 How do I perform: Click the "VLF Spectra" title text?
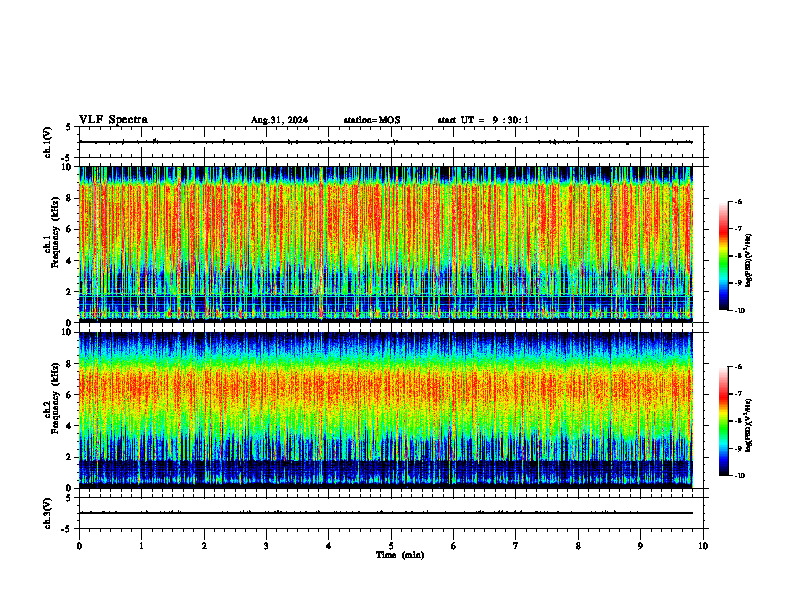[x=113, y=120]
